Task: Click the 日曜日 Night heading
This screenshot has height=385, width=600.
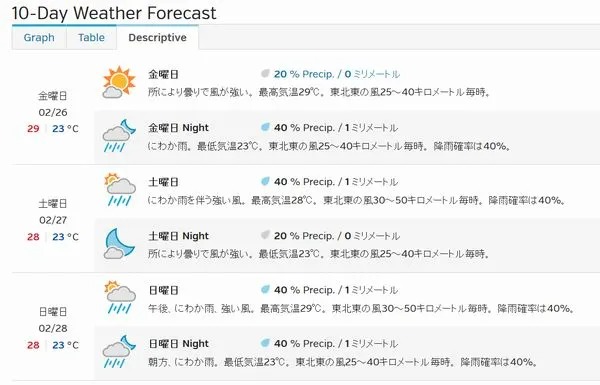Action: coord(178,344)
